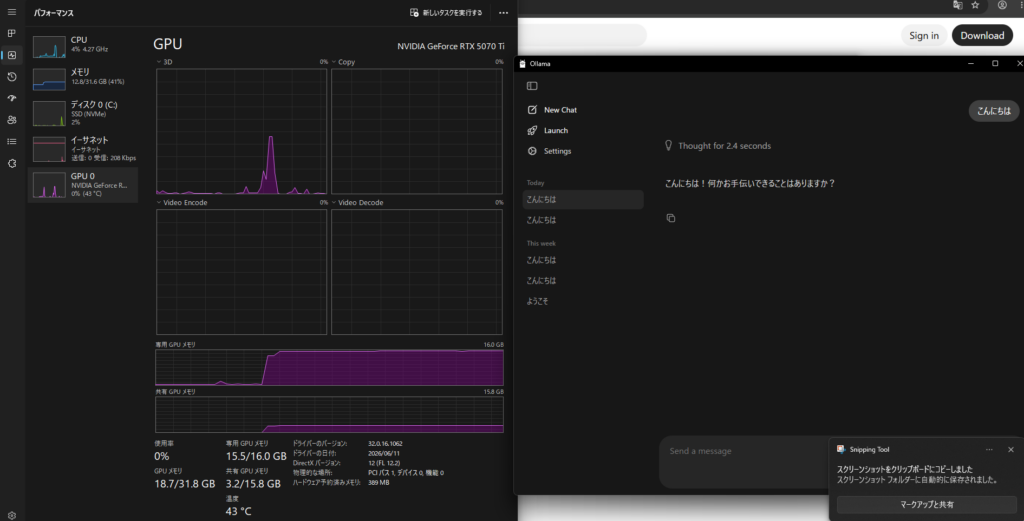Open Task Manager settings gear
Image resolution: width=1024 pixels, height=521 pixels.
tap(11, 515)
